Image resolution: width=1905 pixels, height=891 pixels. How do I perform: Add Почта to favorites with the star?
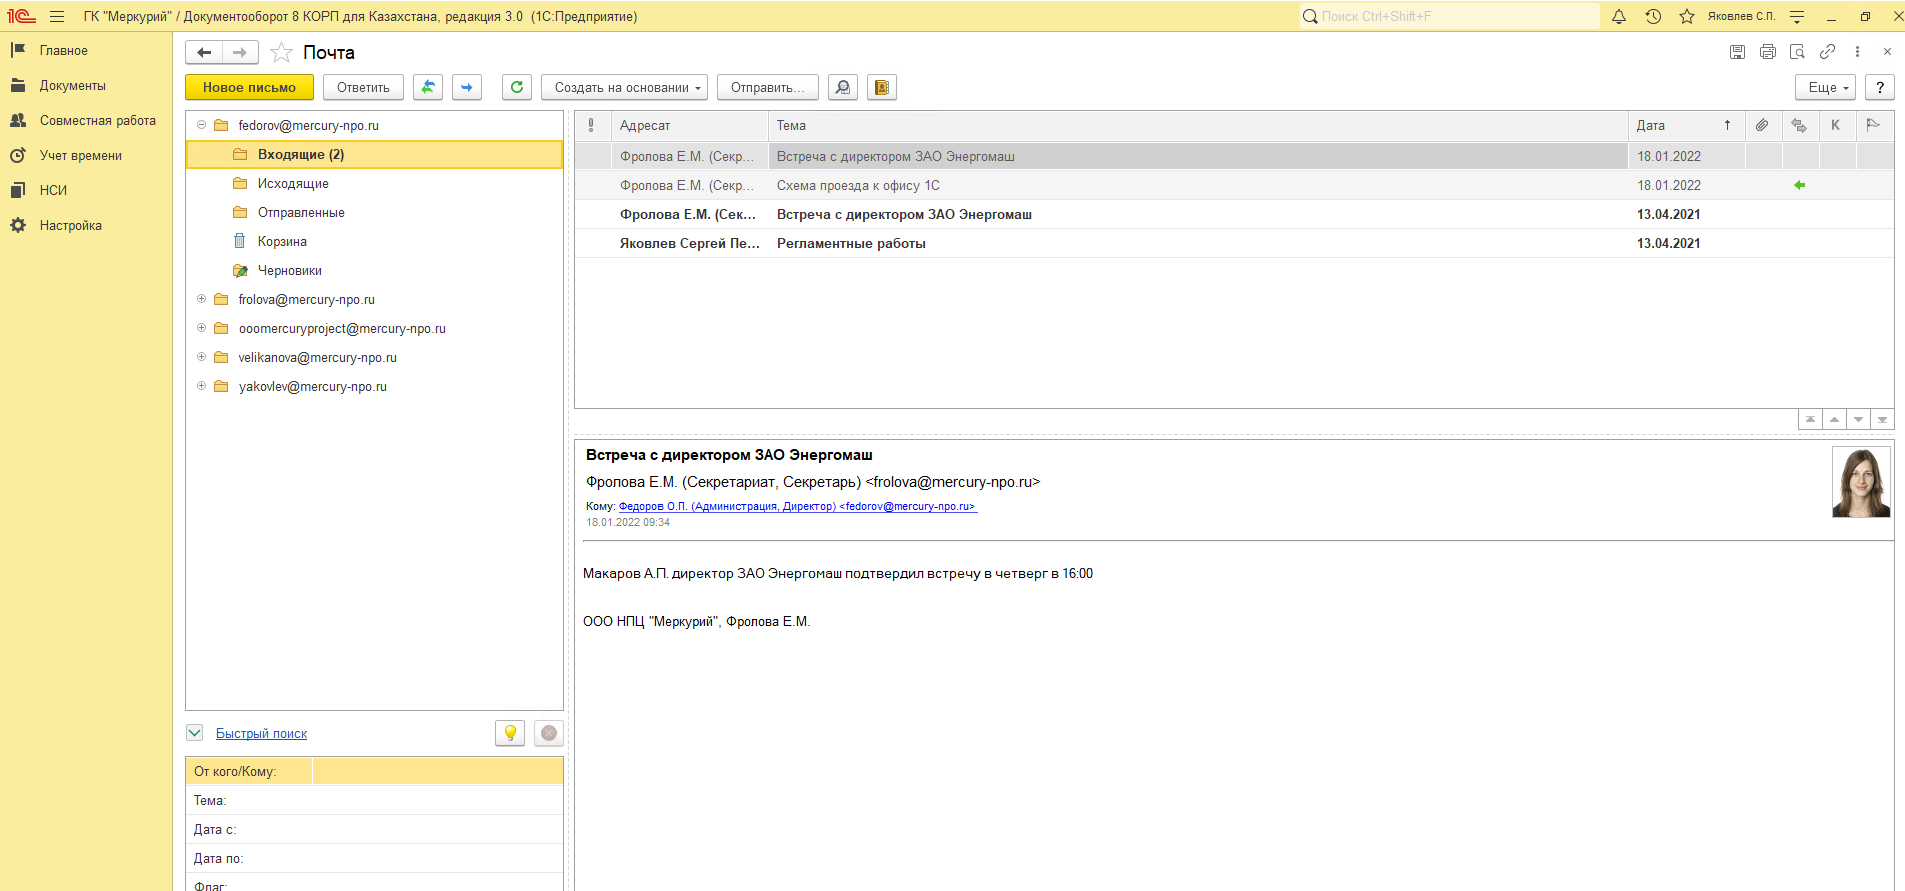click(282, 52)
